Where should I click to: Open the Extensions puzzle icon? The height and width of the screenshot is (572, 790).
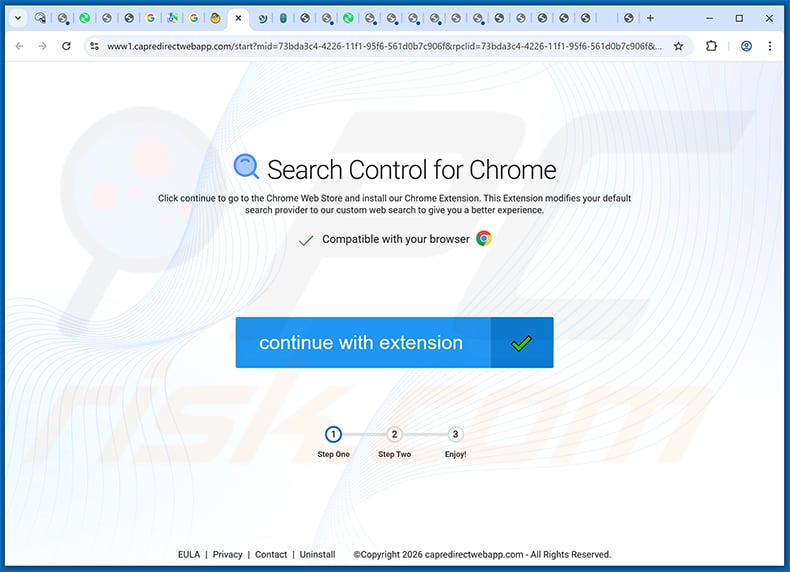[x=711, y=46]
